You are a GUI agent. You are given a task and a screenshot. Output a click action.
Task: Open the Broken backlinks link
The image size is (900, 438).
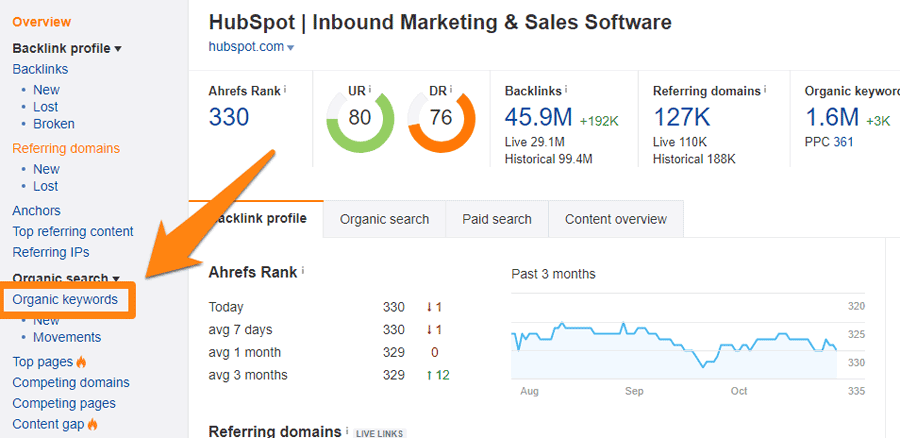click(x=54, y=124)
